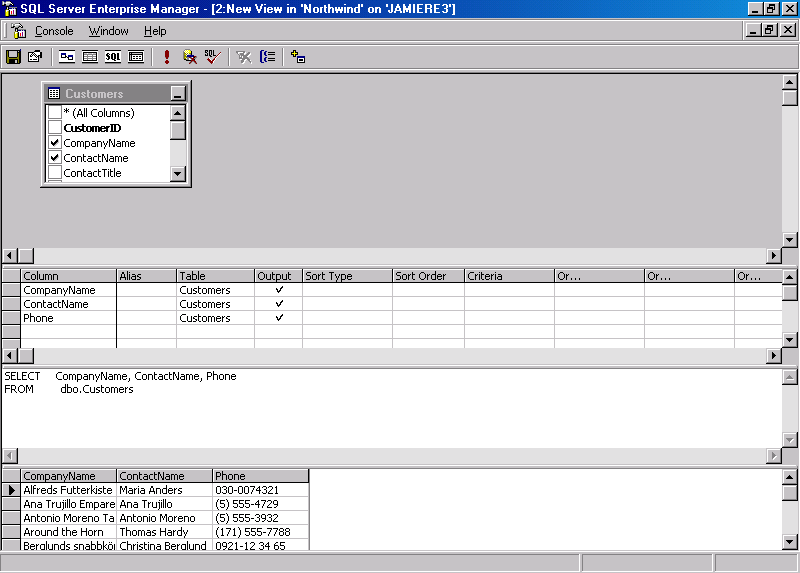Click the Customers list scroll-down arrow

[x=178, y=173]
